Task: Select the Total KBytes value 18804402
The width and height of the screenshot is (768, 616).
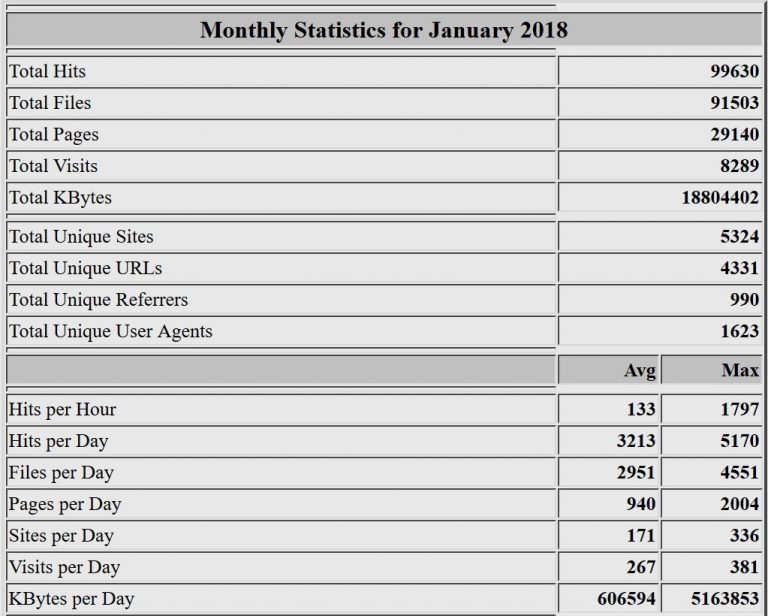Action: coord(720,198)
